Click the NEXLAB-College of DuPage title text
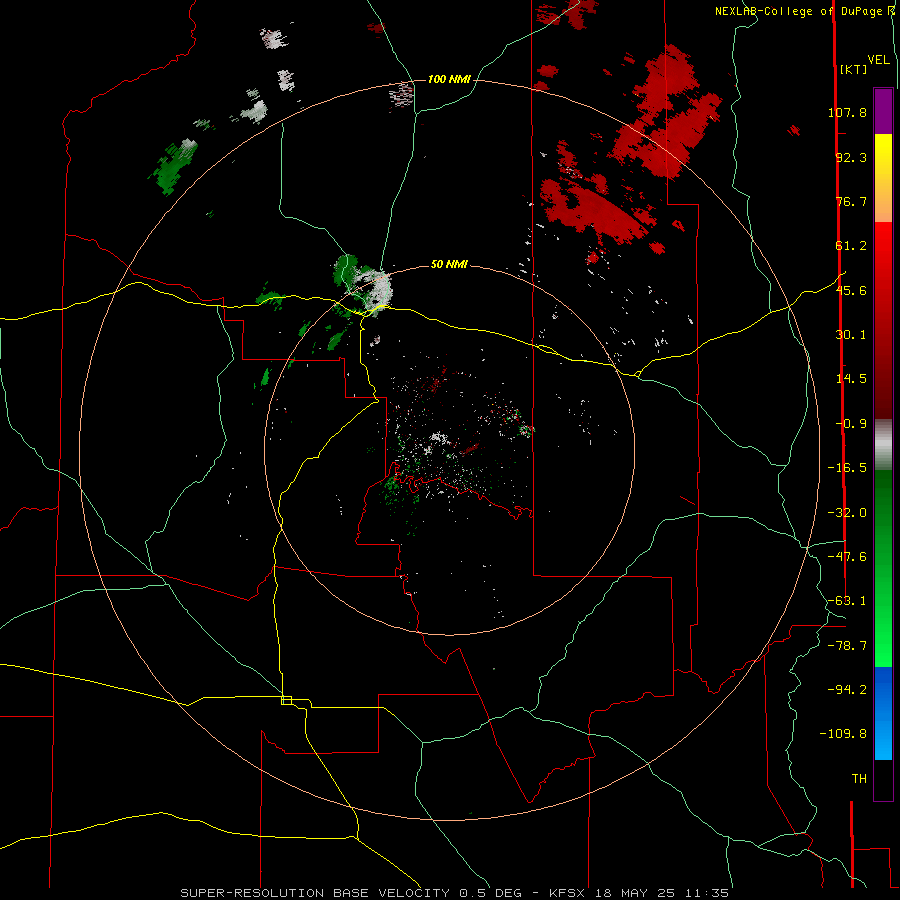Image resolution: width=900 pixels, height=900 pixels. click(798, 11)
